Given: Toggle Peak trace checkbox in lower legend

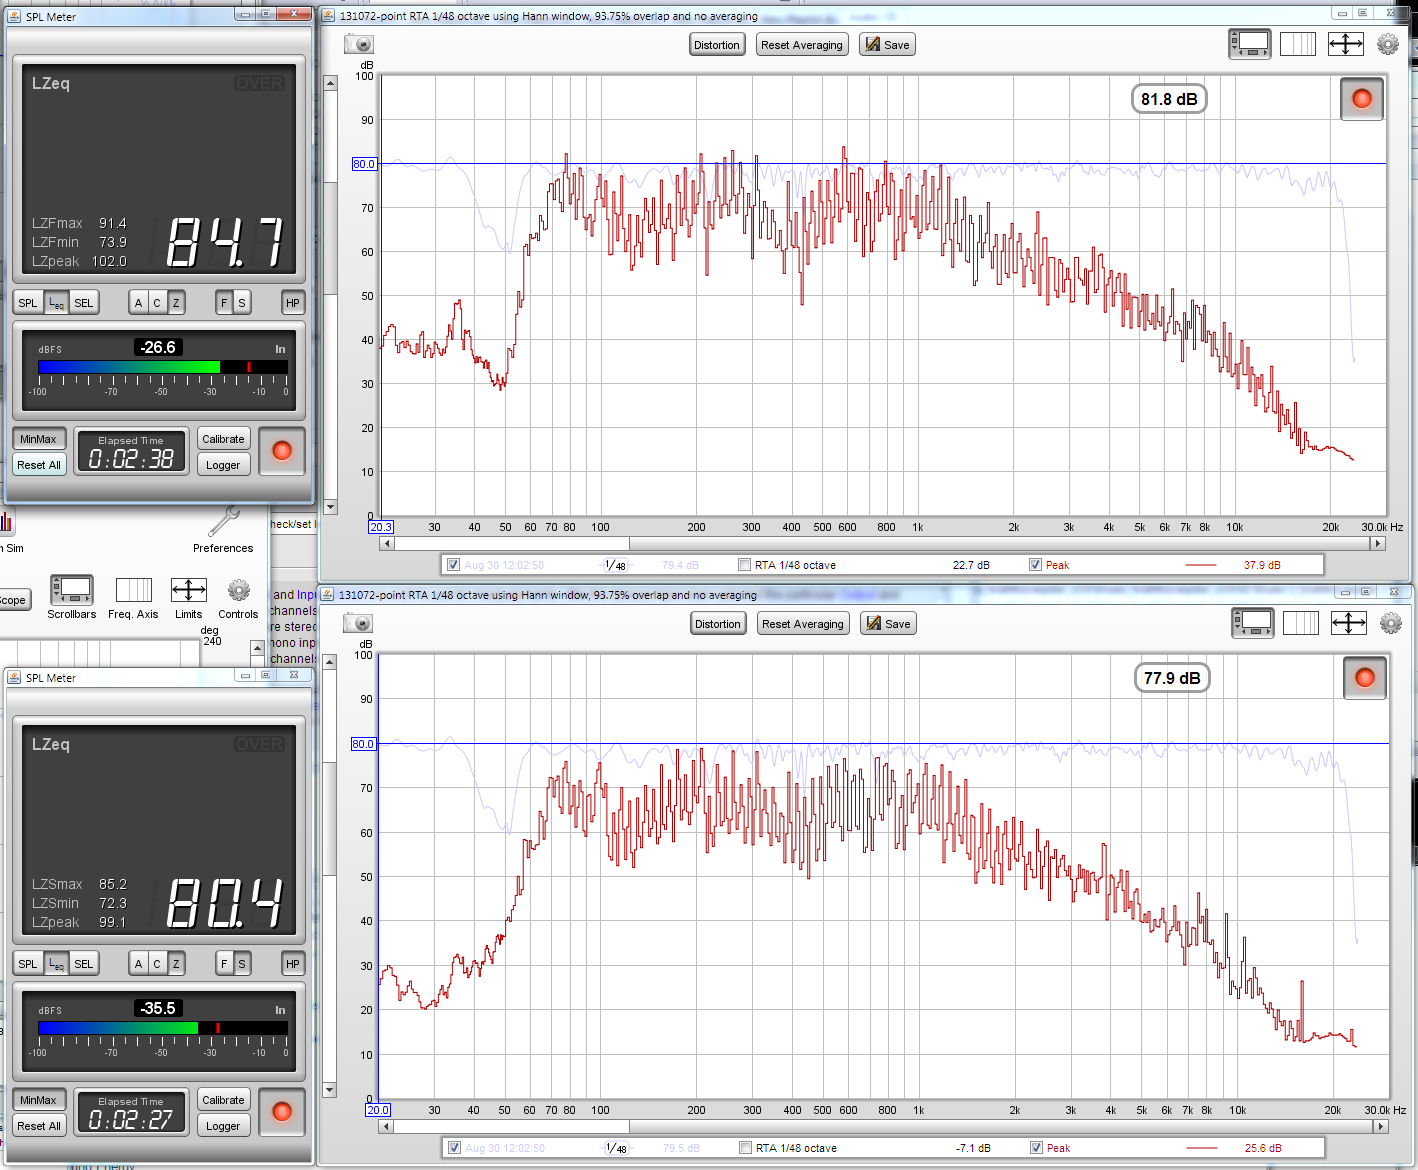Looking at the screenshot, I should pyautogui.click(x=1036, y=1148).
